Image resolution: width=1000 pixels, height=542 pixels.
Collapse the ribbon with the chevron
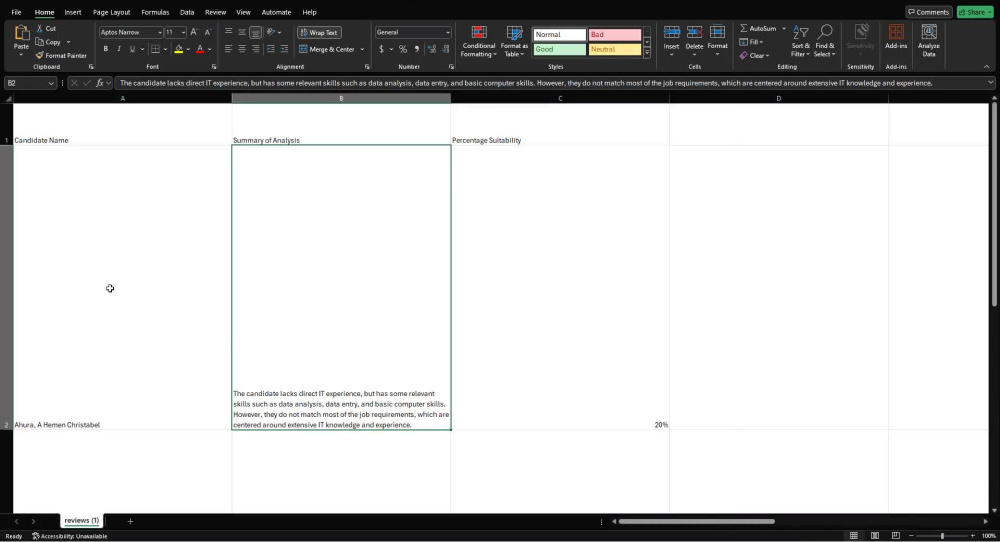[987, 66]
